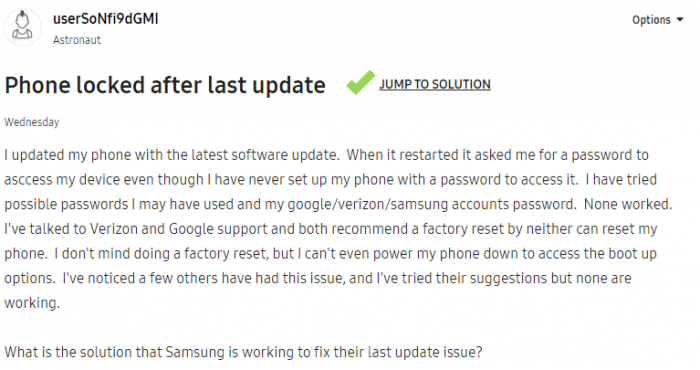Click the google/verizon/samsung text in the post
The width and height of the screenshot is (700, 370).
pyautogui.click(x=367, y=204)
